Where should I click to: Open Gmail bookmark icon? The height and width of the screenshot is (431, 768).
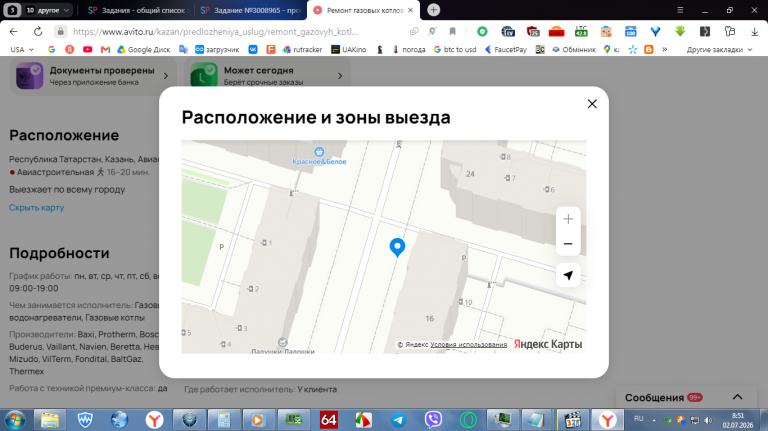click(105, 49)
